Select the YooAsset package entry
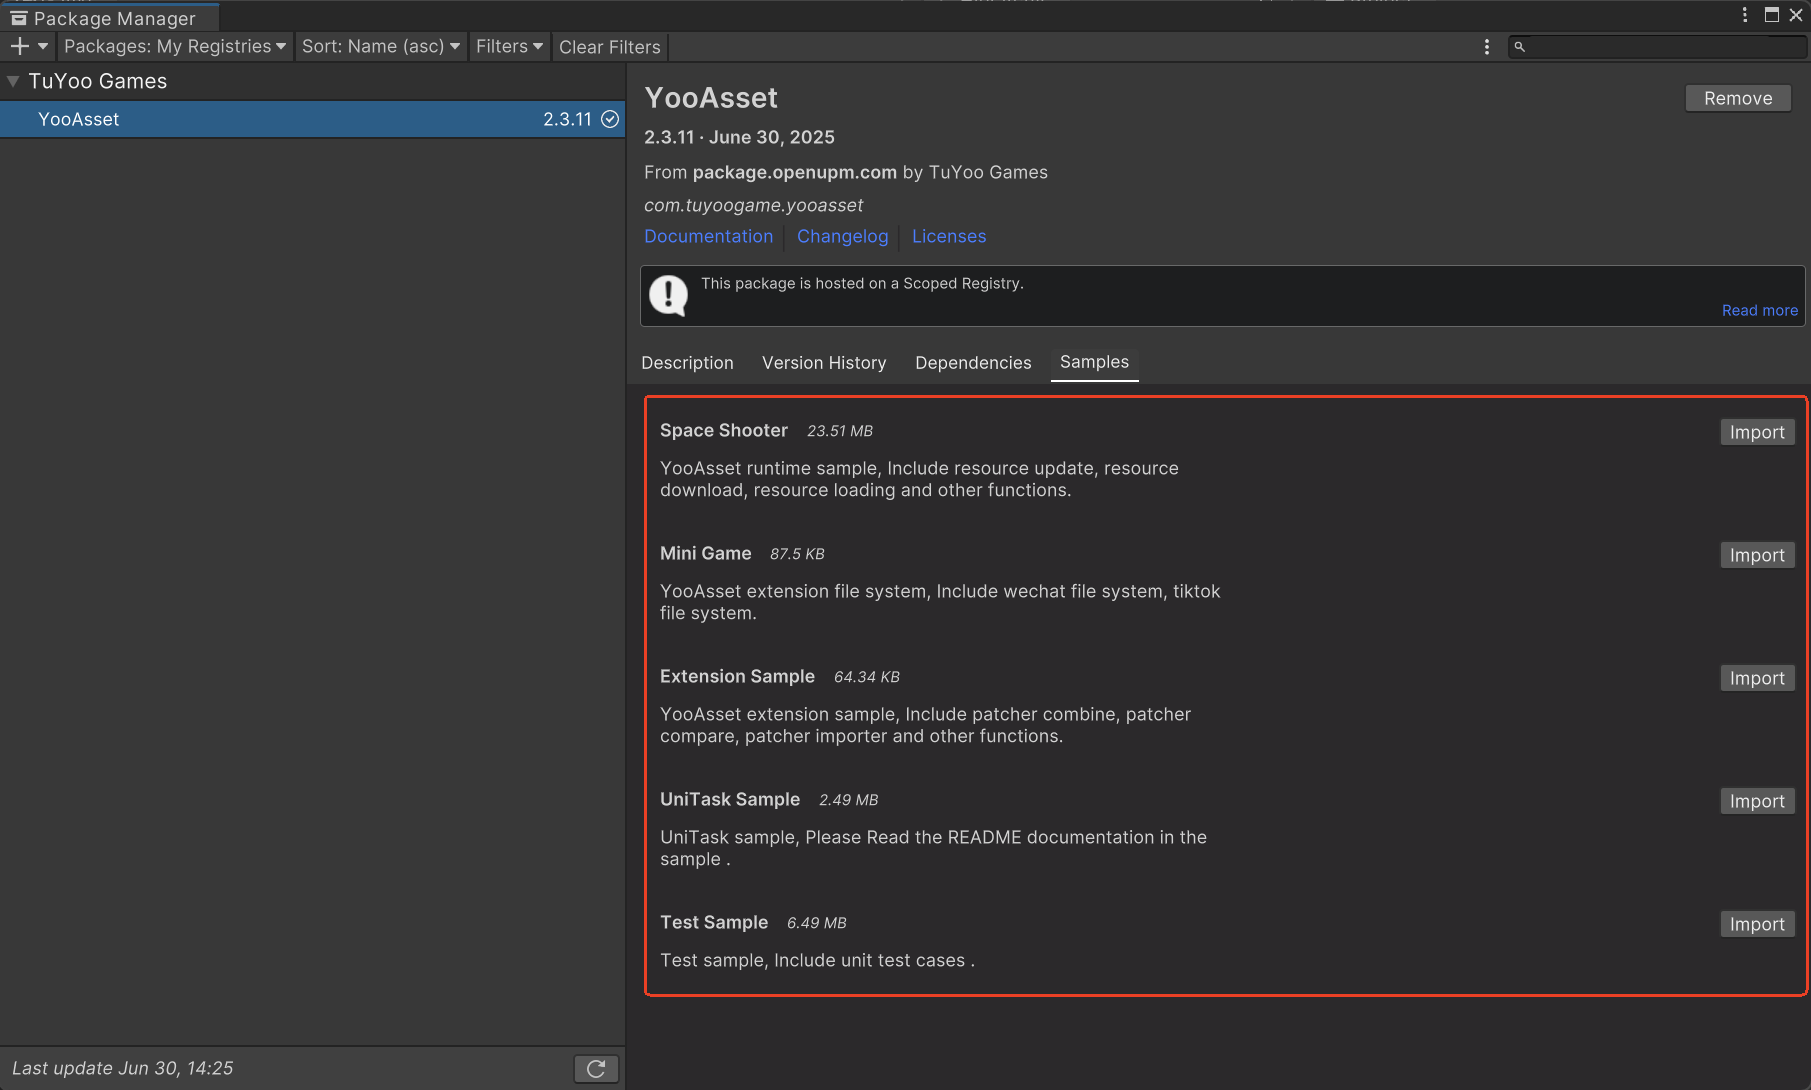The width and height of the screenshot is (1811, 1090). [x=312, y=119]
